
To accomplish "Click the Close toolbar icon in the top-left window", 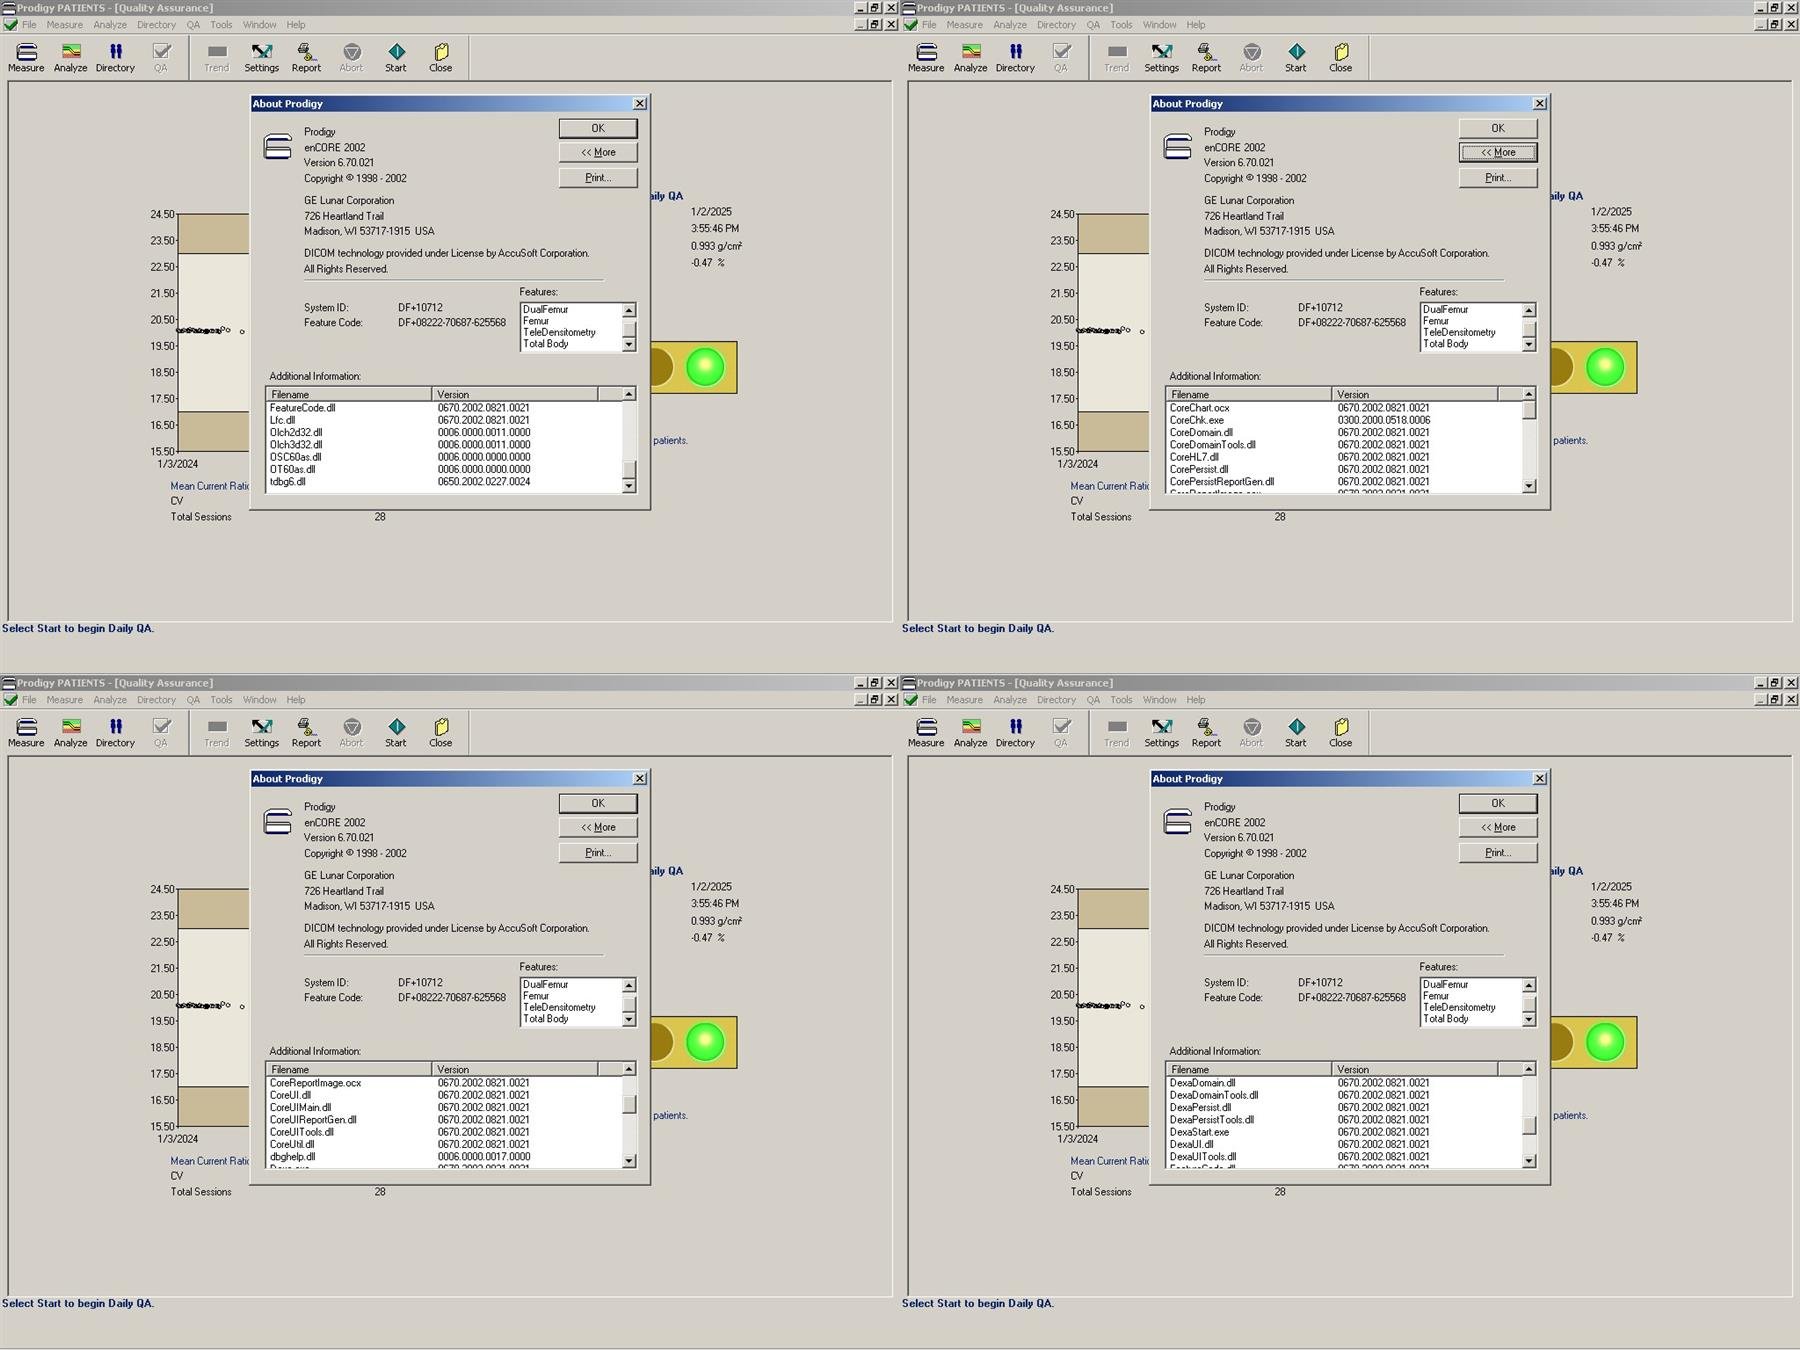I will click(441, 57).
